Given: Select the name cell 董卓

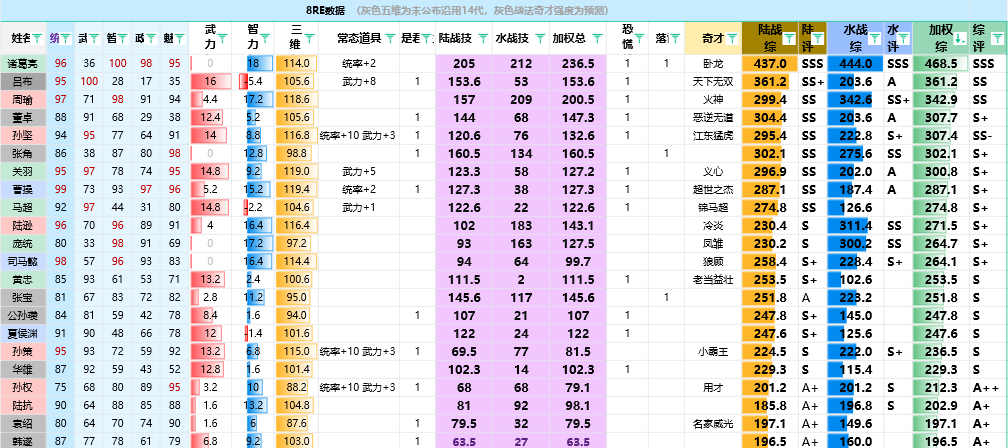Looking at the screenshot, I should pyautogui.click(x=23, y=118).
